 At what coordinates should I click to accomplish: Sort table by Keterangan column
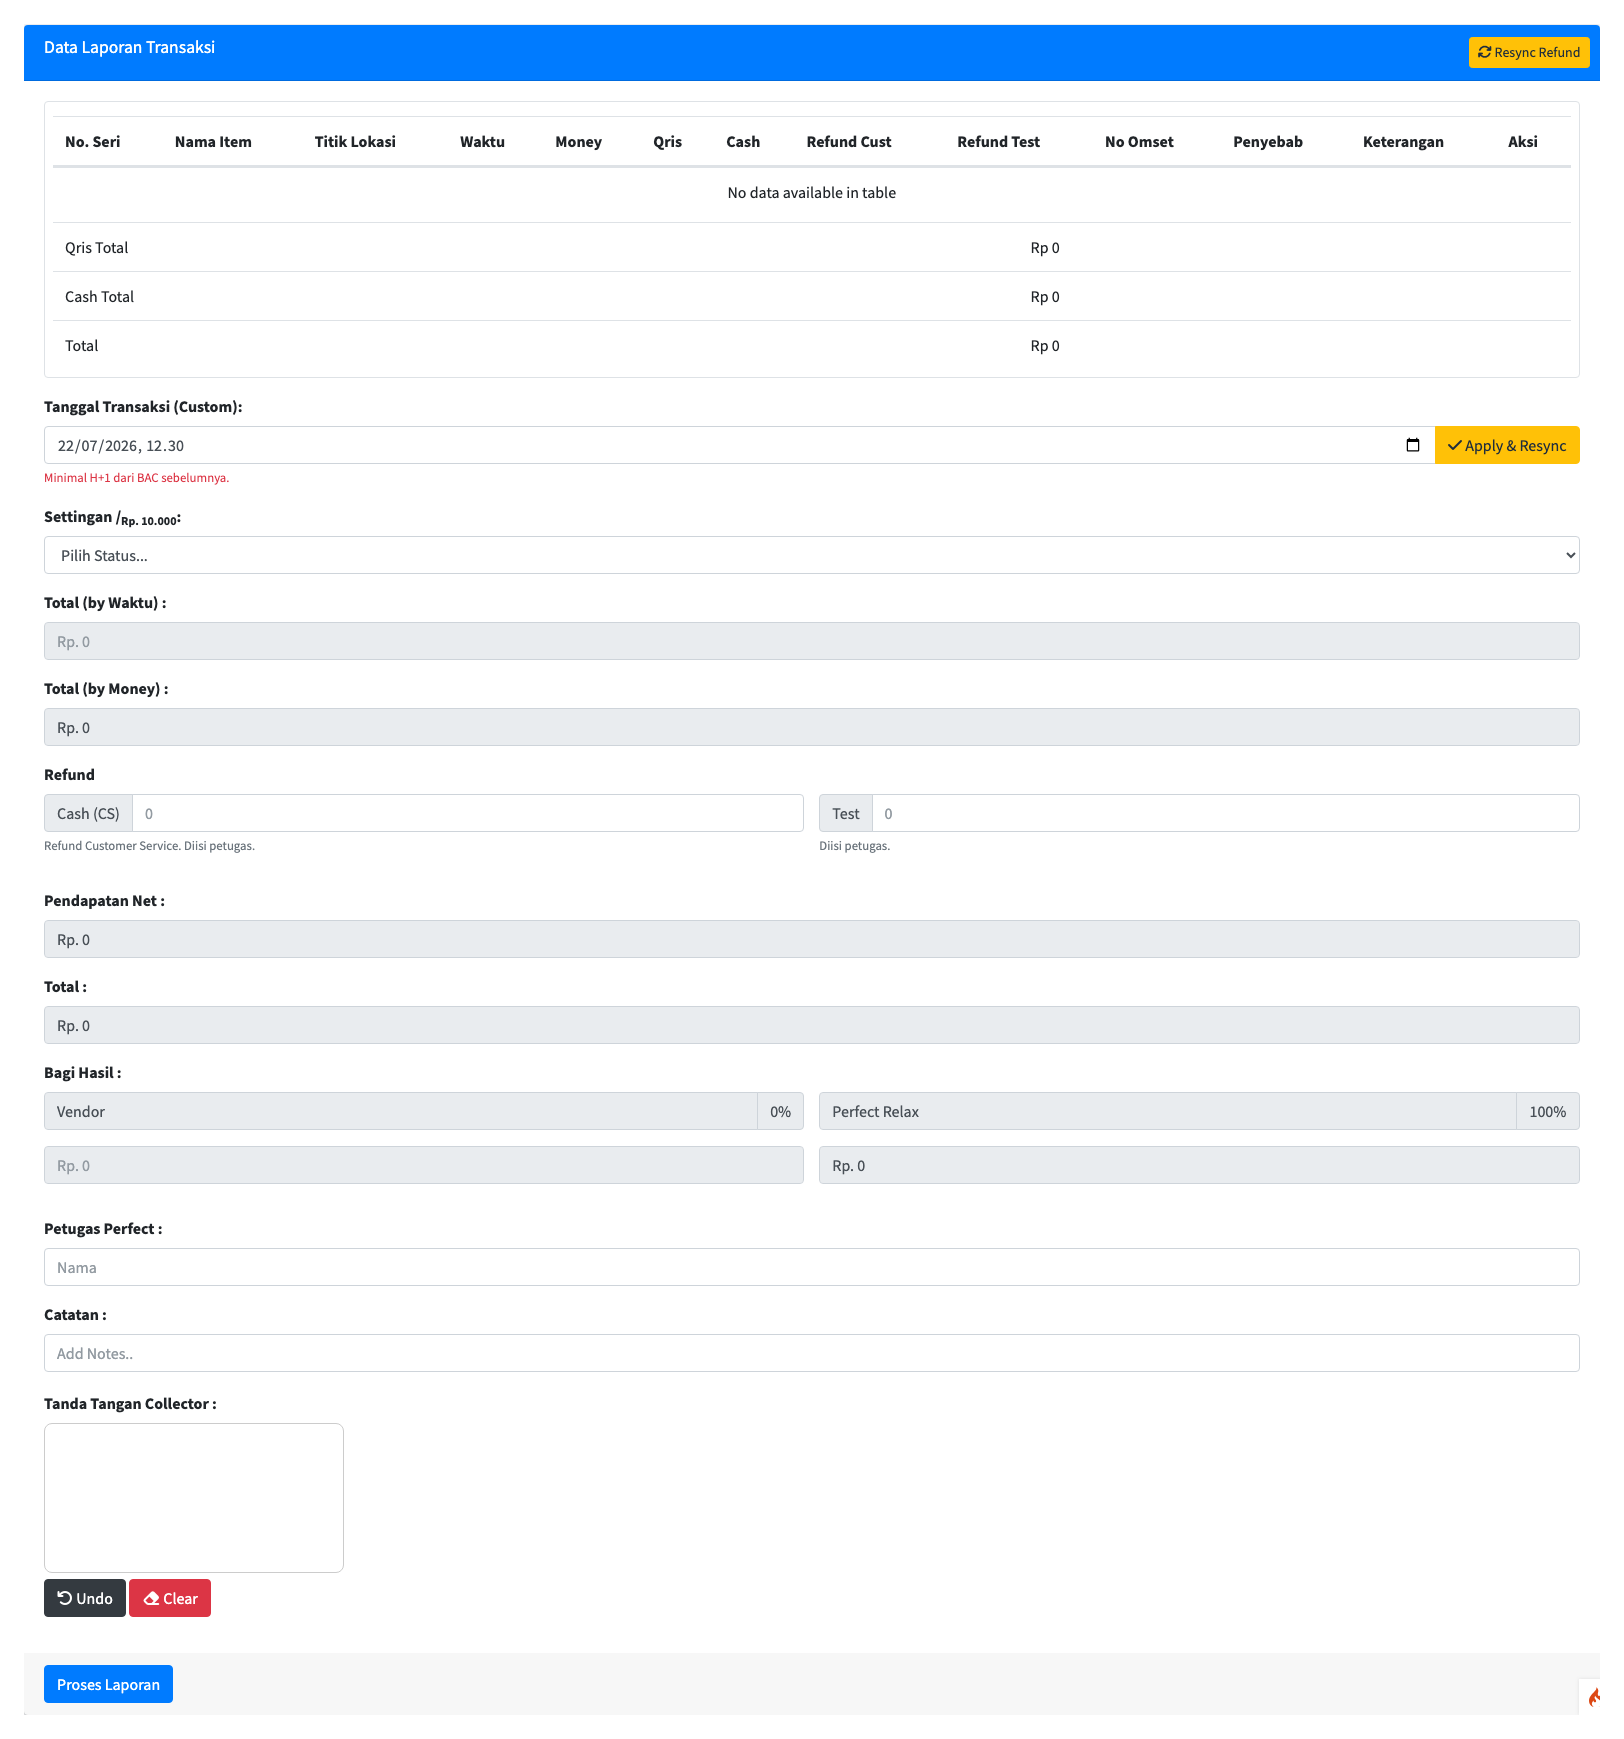(1403, 142)
